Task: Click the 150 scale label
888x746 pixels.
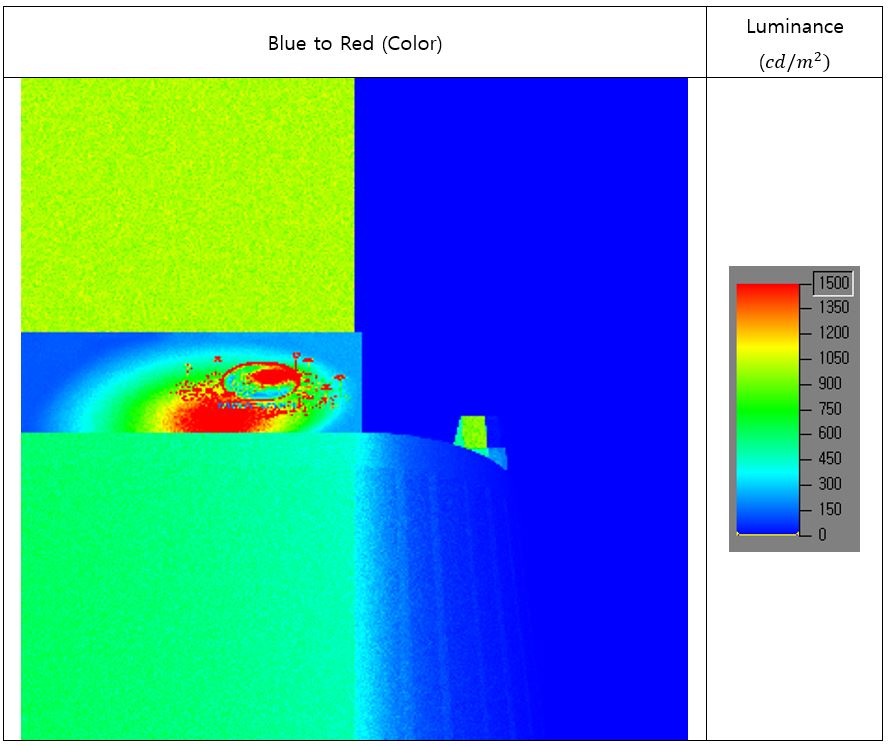Action: click(830, 509)
